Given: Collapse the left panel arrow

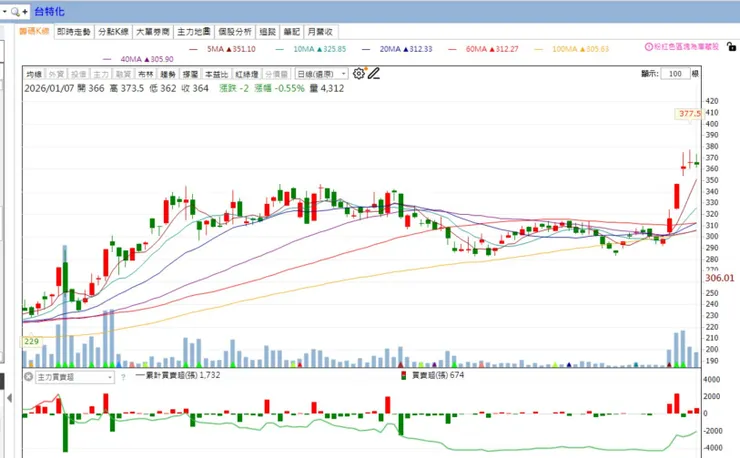Looking at the screenshot, I should tap(9, 398).
